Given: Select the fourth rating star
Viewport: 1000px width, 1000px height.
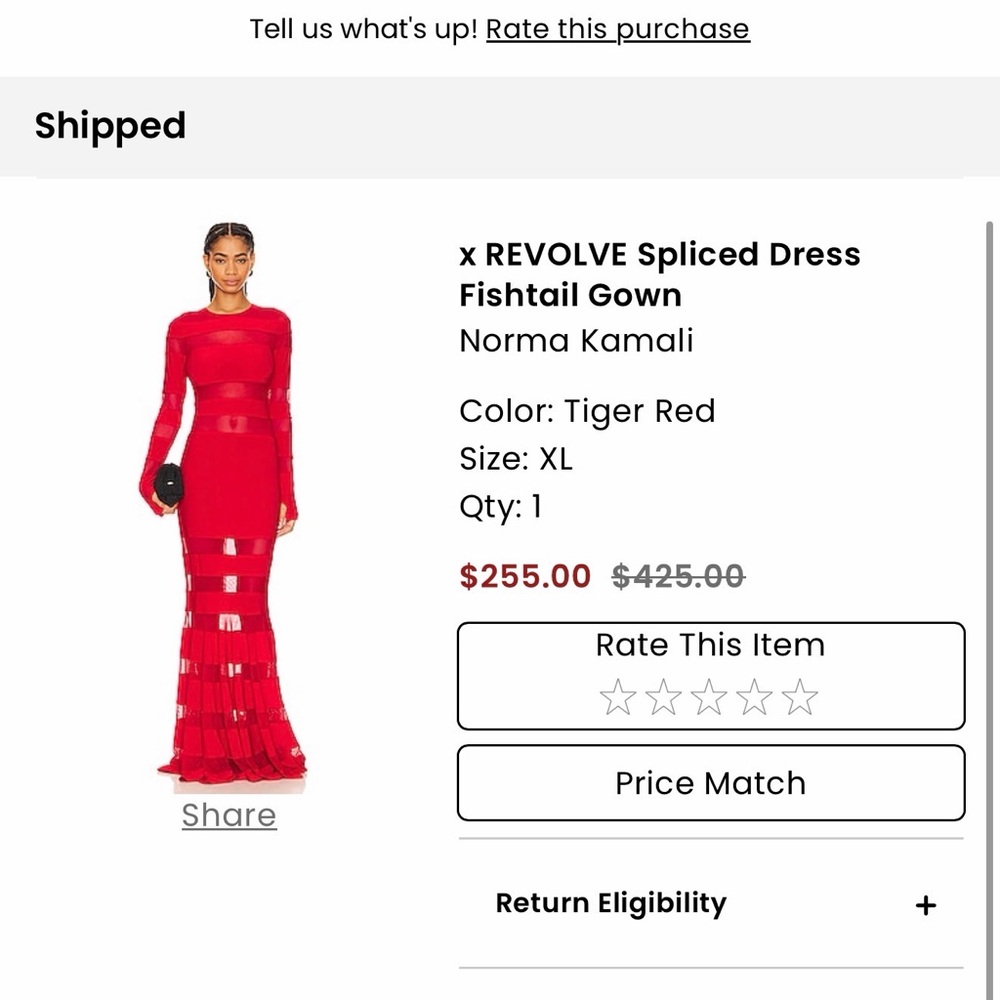Looking at the screenshot, I should [x=754, y=696].
